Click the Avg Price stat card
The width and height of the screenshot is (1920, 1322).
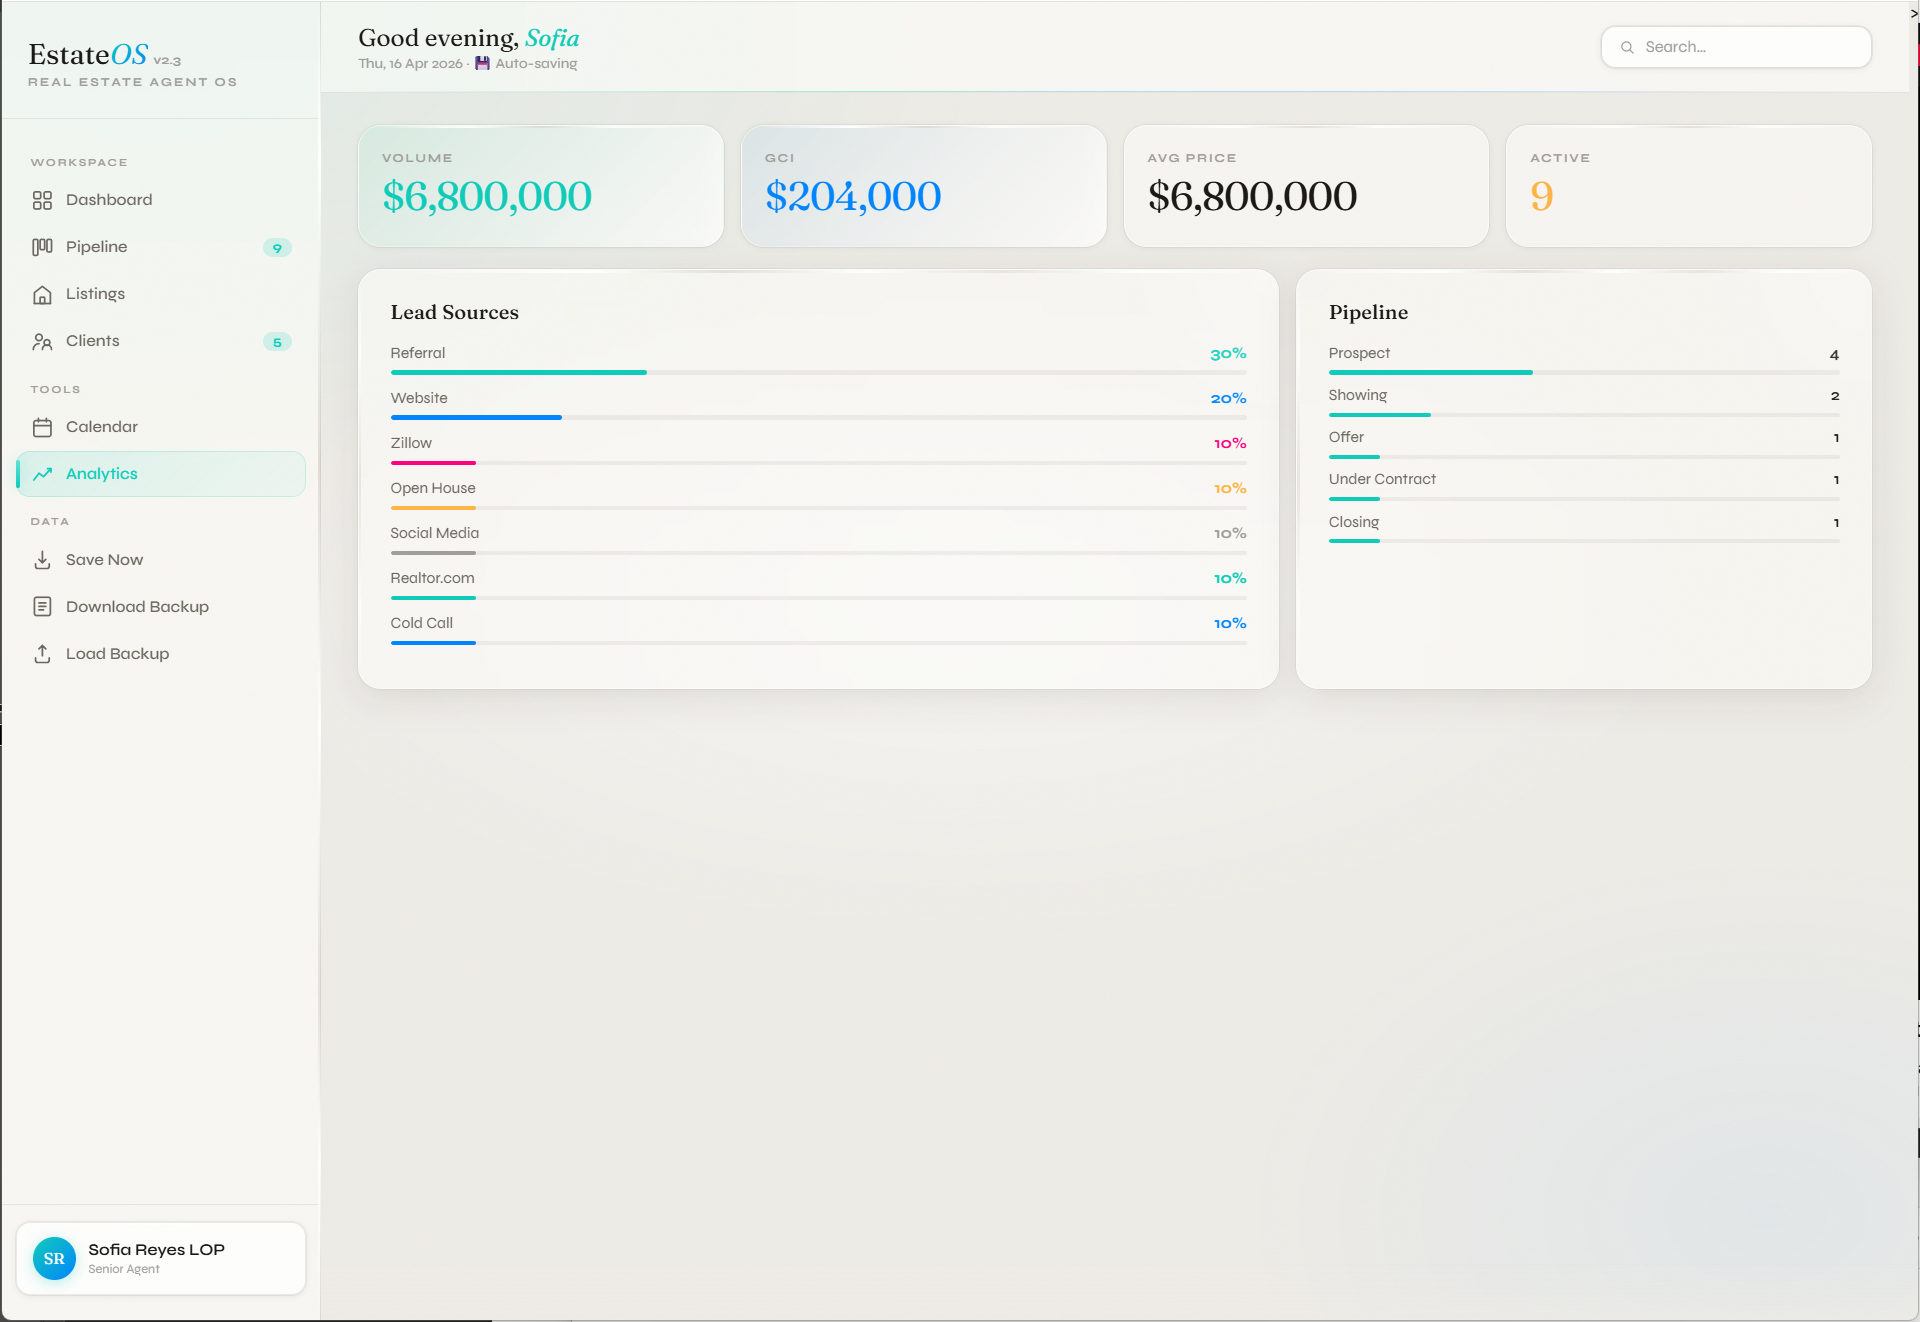click(1306, 186)
